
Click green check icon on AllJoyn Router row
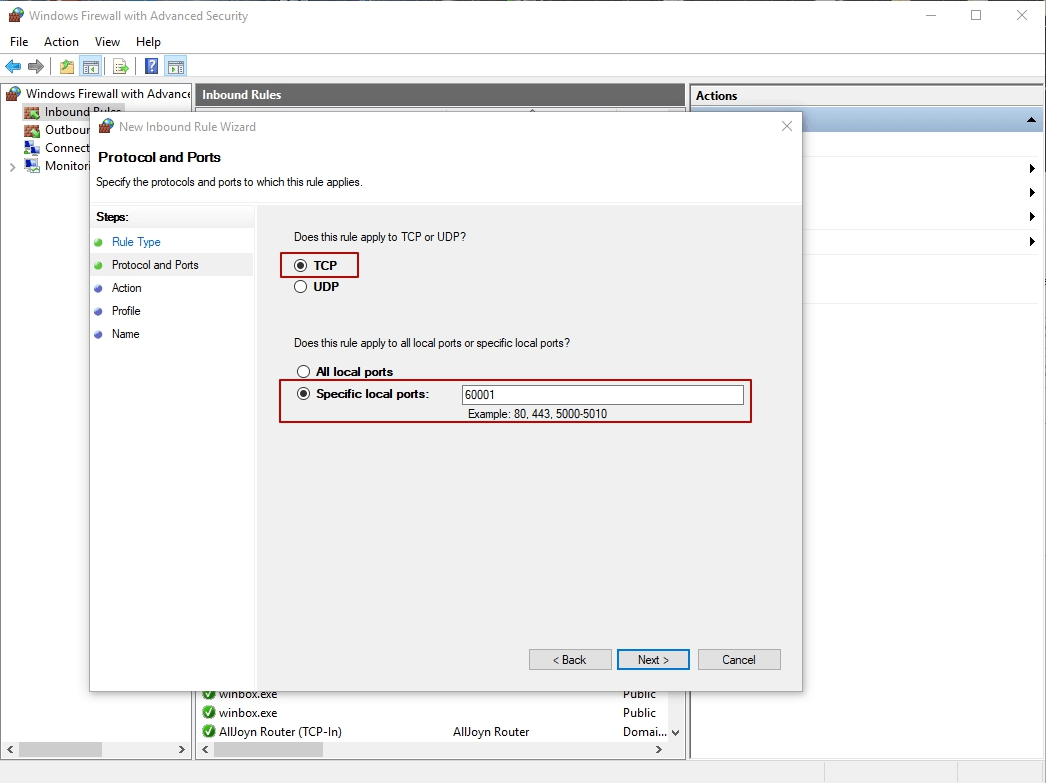click(209, 731)
